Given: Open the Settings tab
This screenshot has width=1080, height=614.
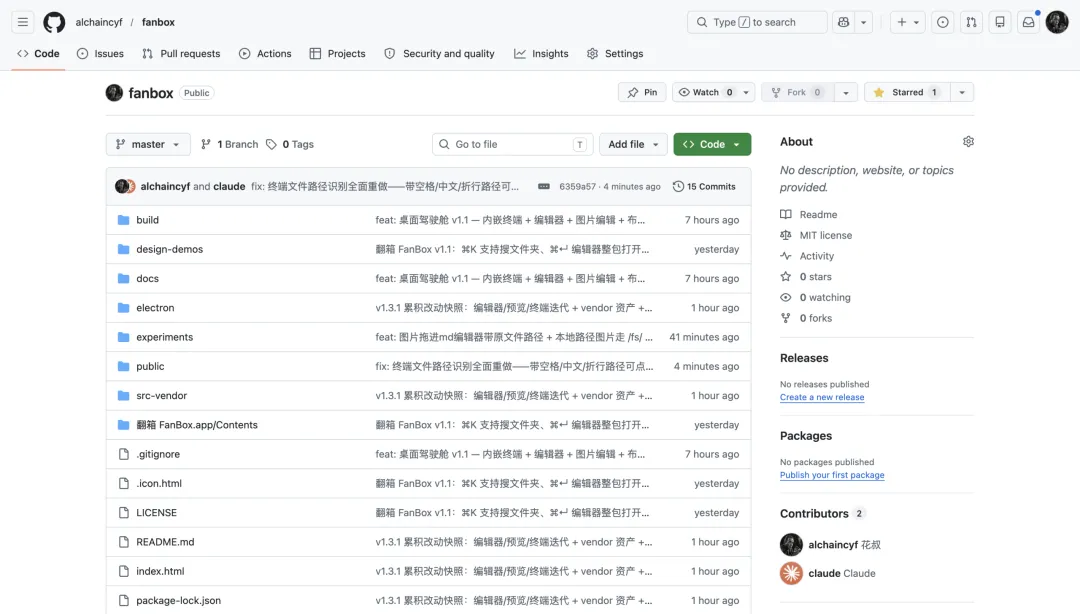Looking at the screenshot, I should (x=615, y=54).
